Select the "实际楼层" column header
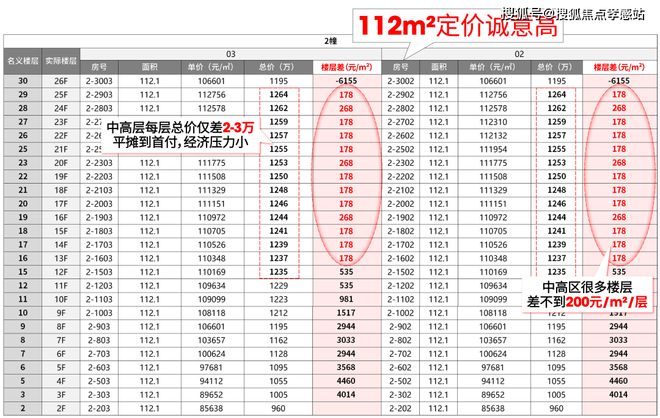 tap(61, 61)
